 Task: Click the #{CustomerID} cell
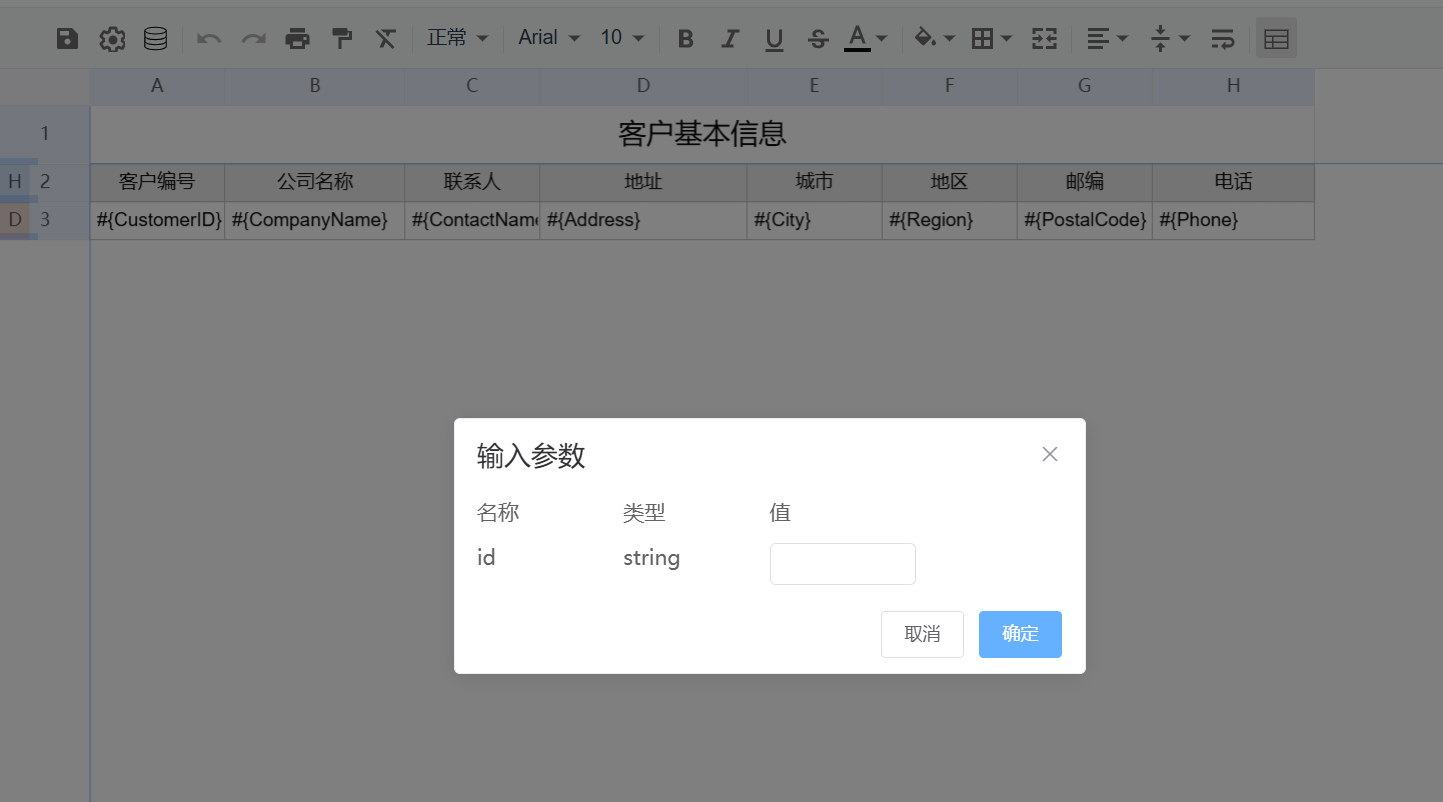pyautogui.click(x=157, y=220)
